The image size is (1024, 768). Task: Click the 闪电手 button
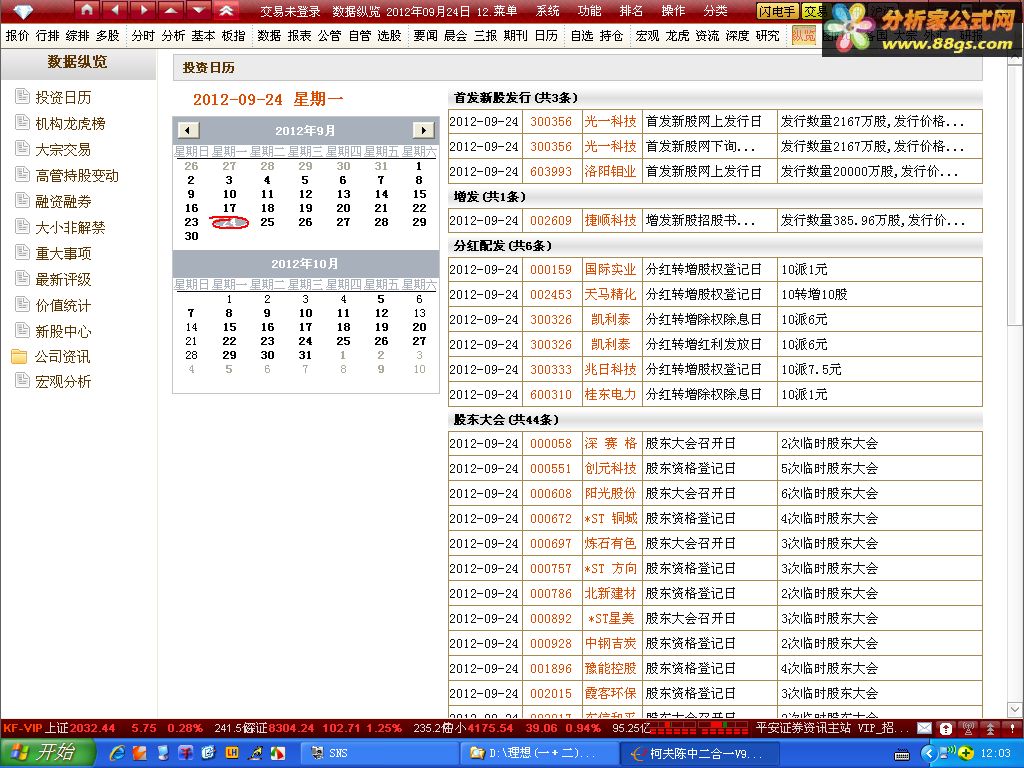tap(776, 11)
